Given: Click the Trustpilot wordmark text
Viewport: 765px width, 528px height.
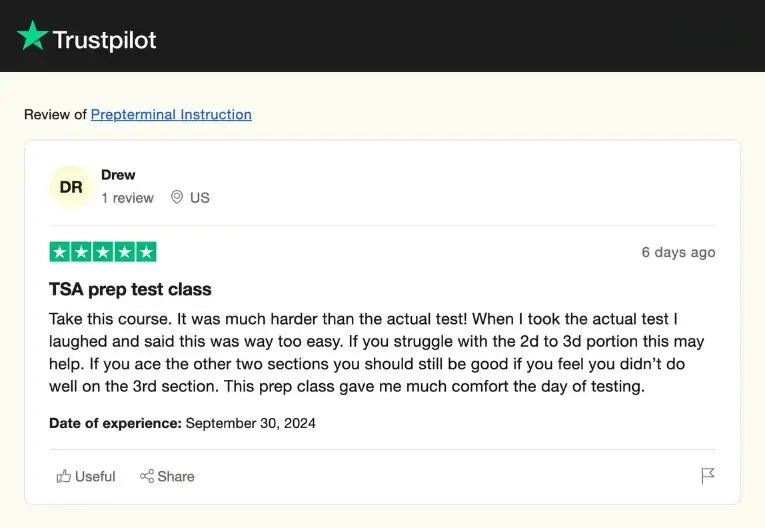Looking at the screenshot, I should point(104,40).
